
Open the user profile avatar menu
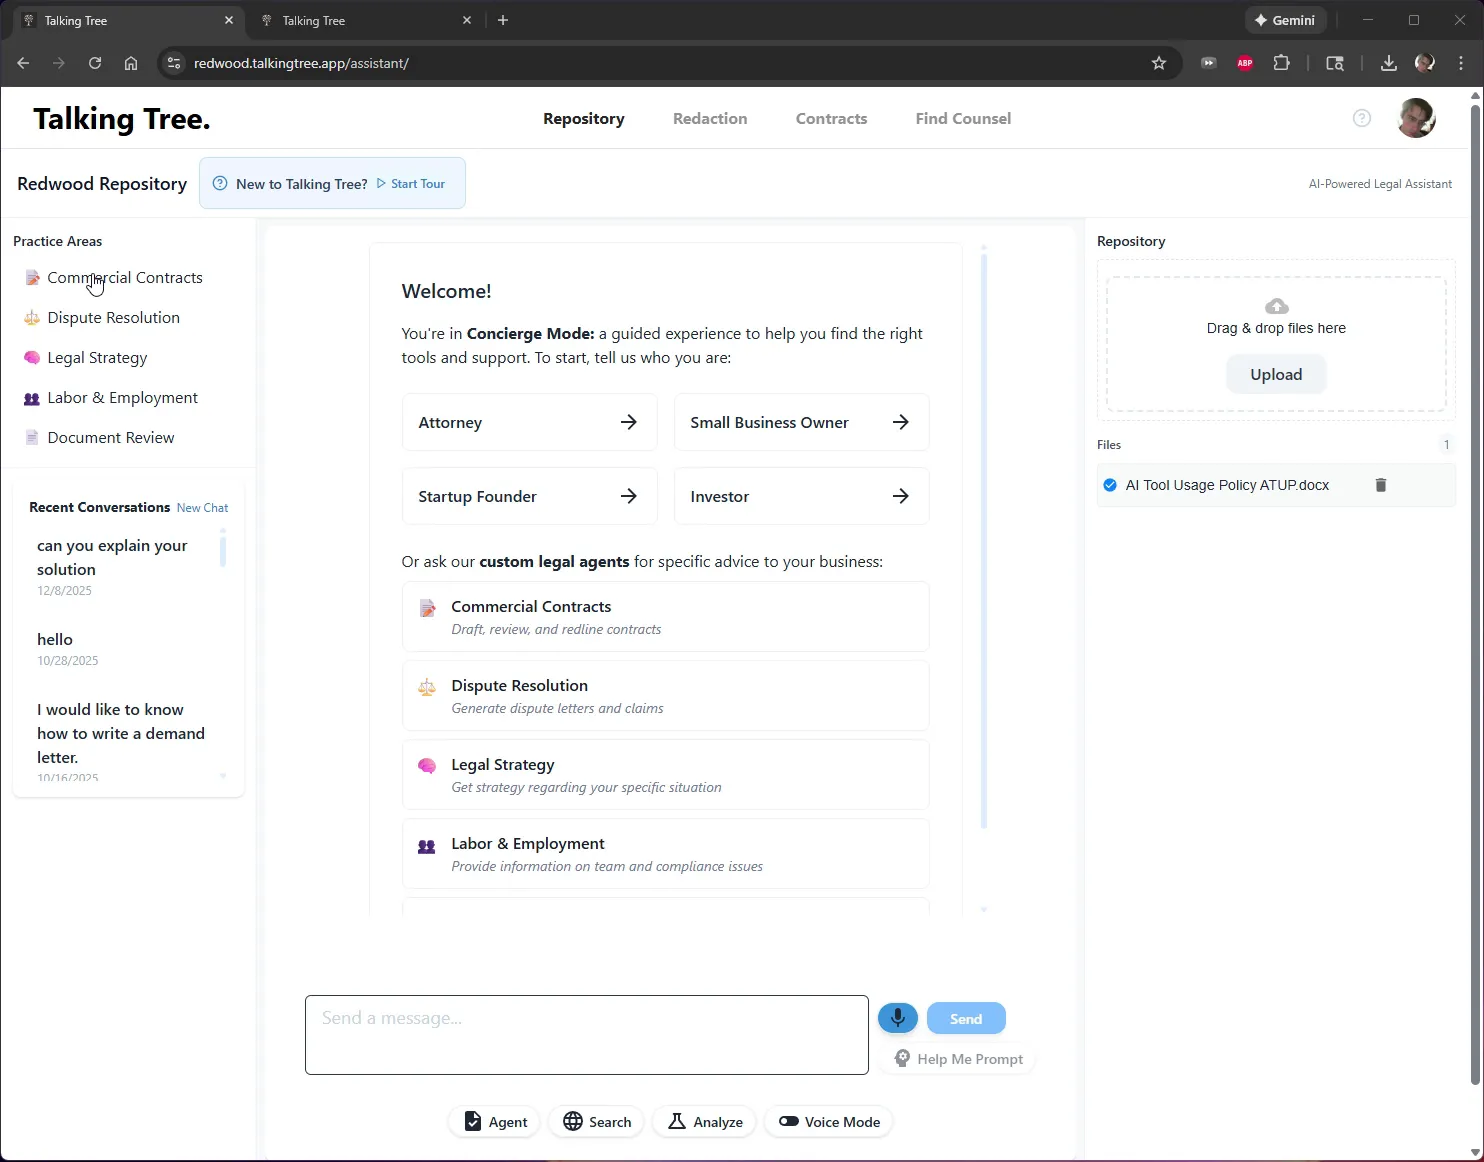pyautogui.click(x=1416, y=118)
